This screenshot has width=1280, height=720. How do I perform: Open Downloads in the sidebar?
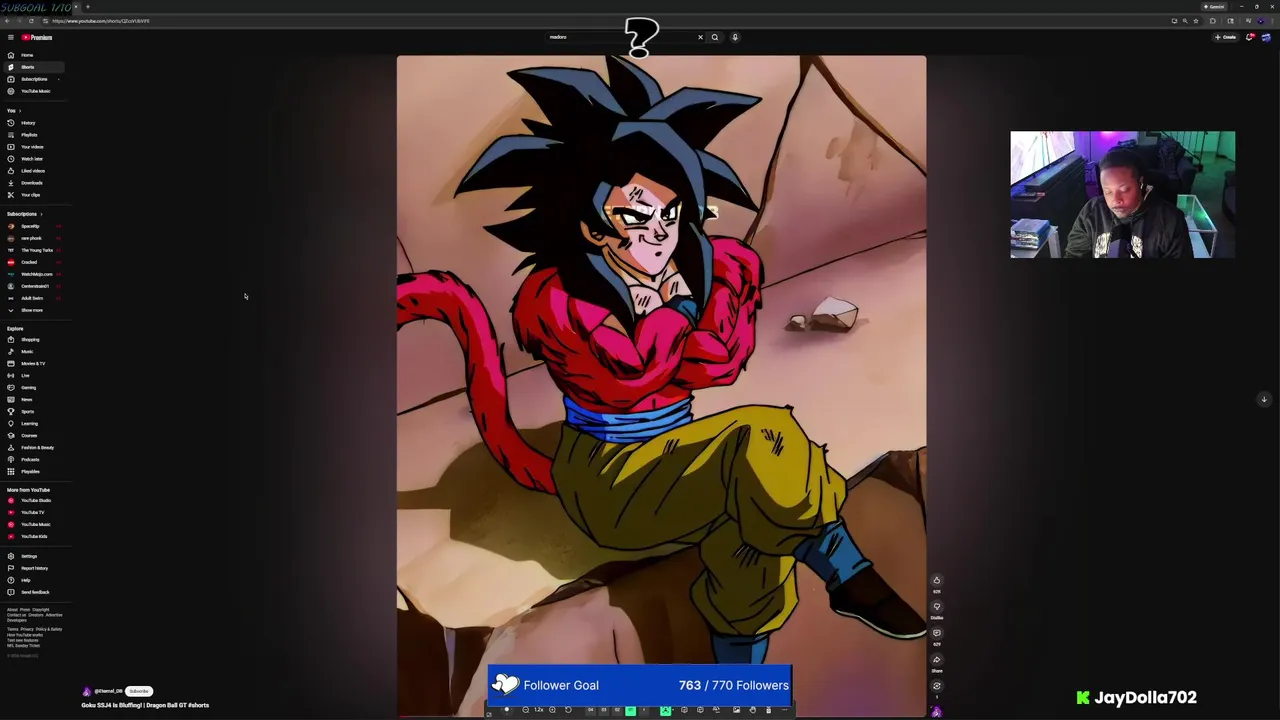tap(32, 183)
